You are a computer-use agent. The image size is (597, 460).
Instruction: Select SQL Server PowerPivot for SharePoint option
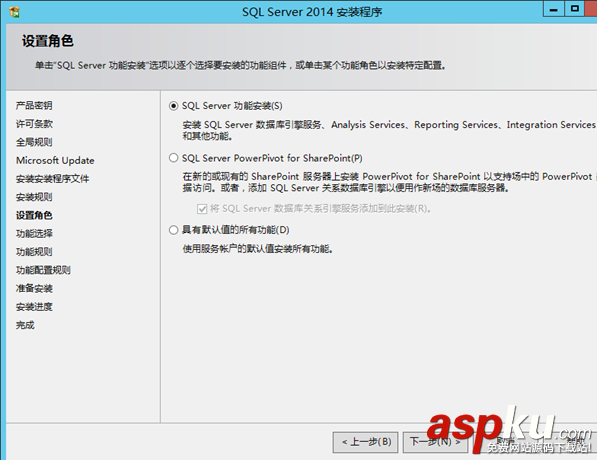pos(173,158)
